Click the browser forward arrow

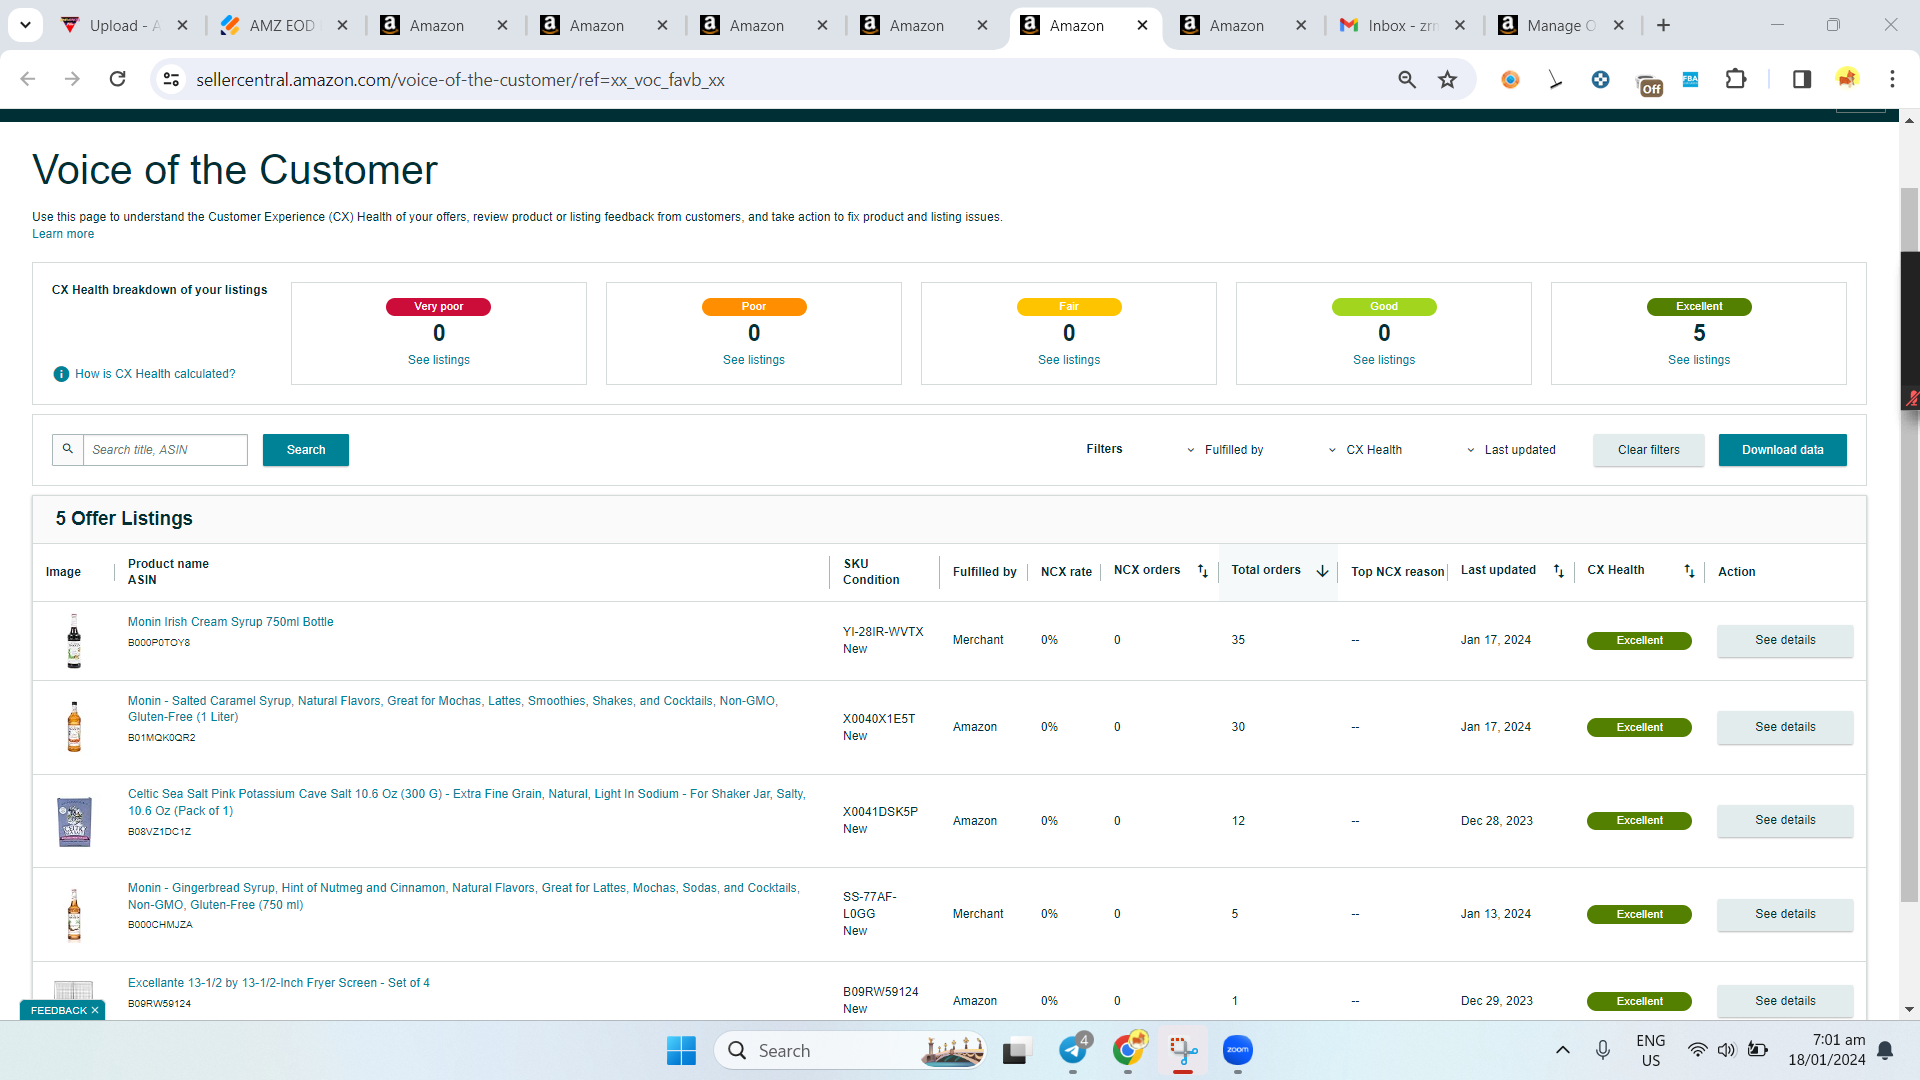(x=72, y=79)
